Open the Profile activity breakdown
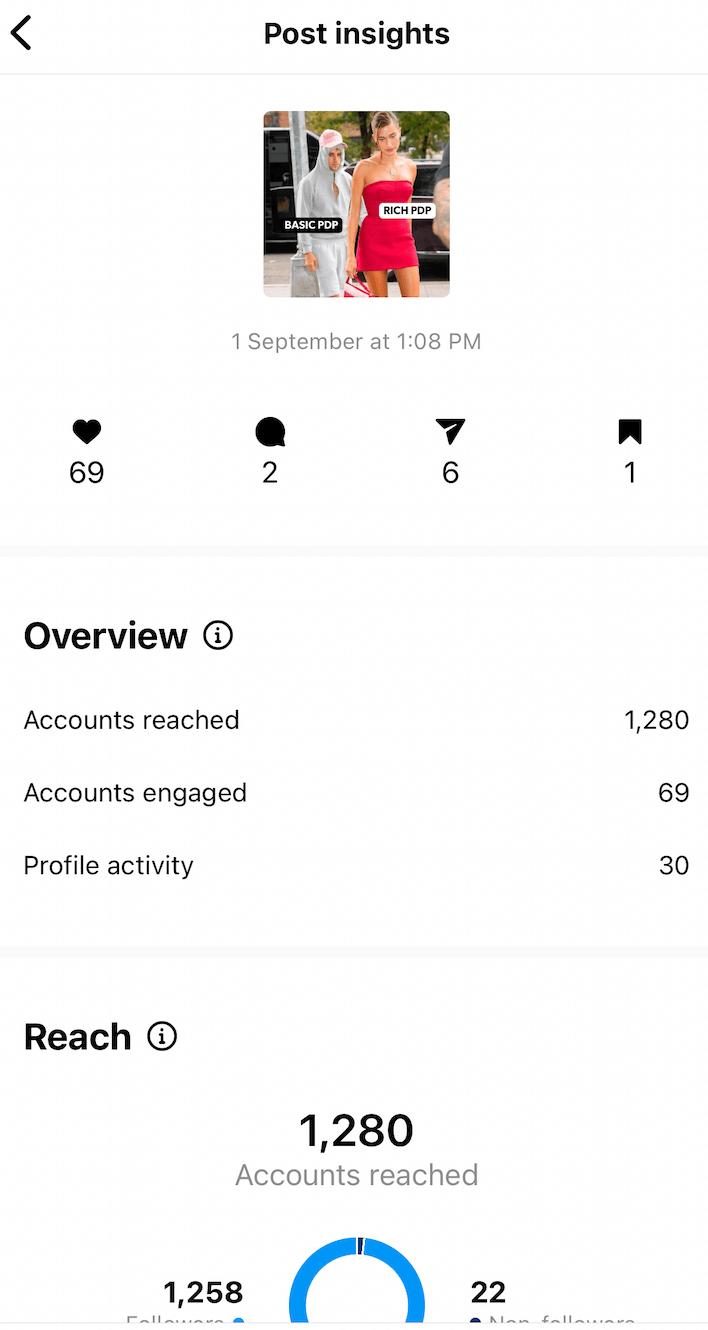This screenshot has height=1330, width=708. pos(354,865)
